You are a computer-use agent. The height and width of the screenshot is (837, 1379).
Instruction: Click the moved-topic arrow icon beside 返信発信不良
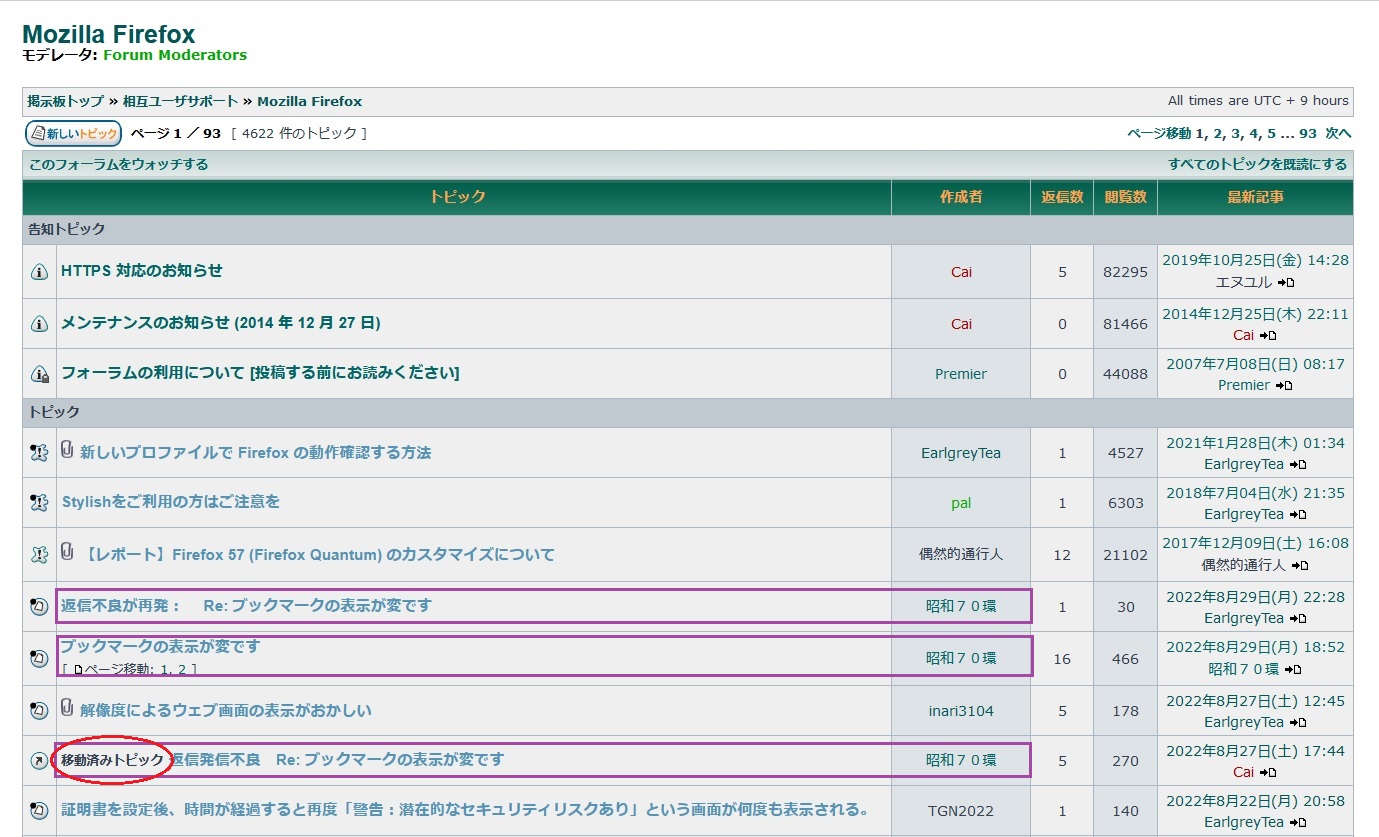39,761
